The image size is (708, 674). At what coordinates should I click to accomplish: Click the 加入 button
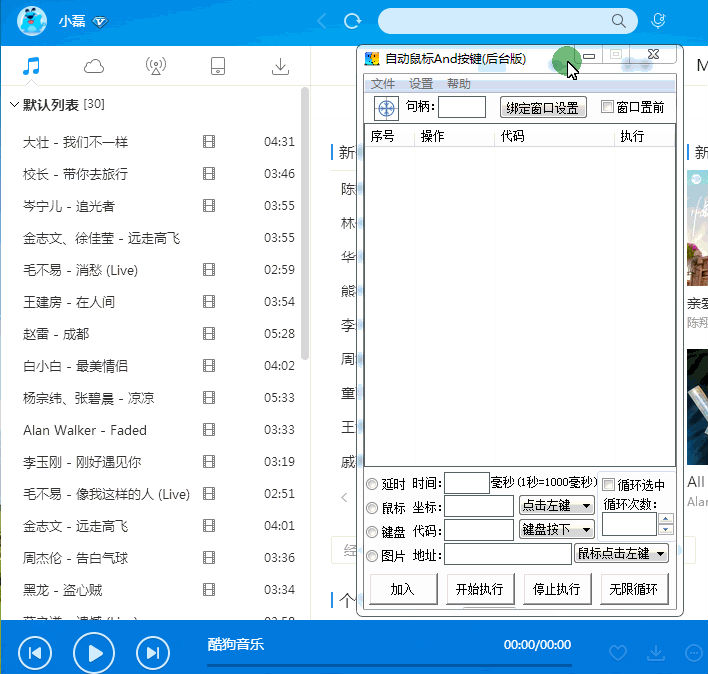coord(403,589)
